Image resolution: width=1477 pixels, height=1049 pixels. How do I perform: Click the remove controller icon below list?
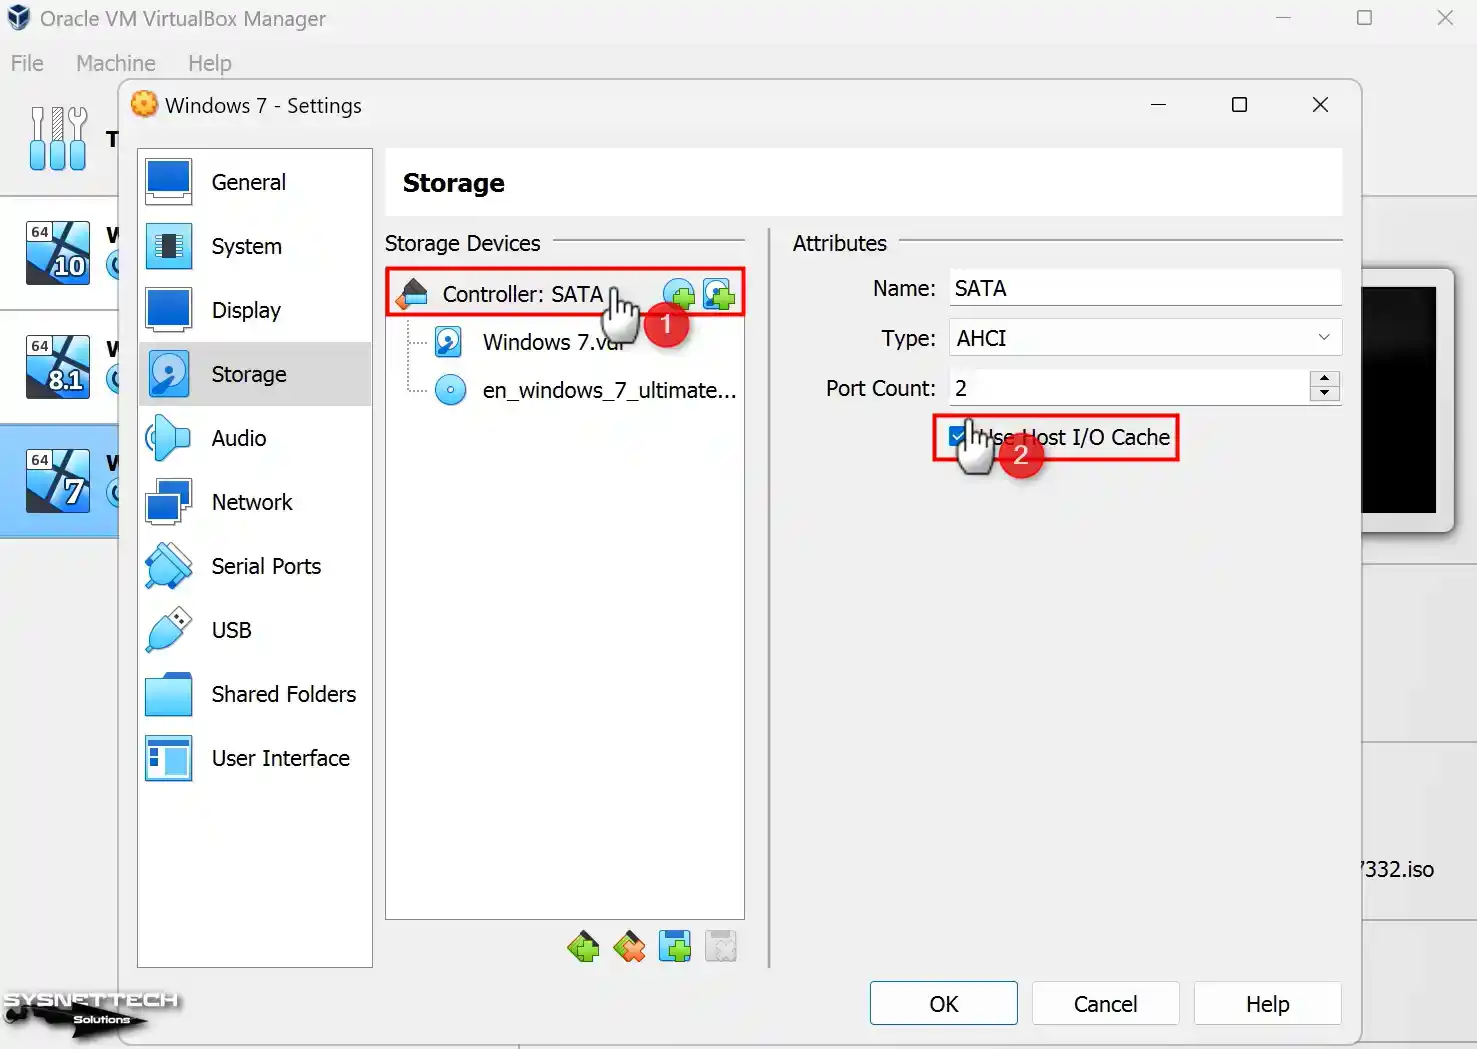tap(629, 946)
